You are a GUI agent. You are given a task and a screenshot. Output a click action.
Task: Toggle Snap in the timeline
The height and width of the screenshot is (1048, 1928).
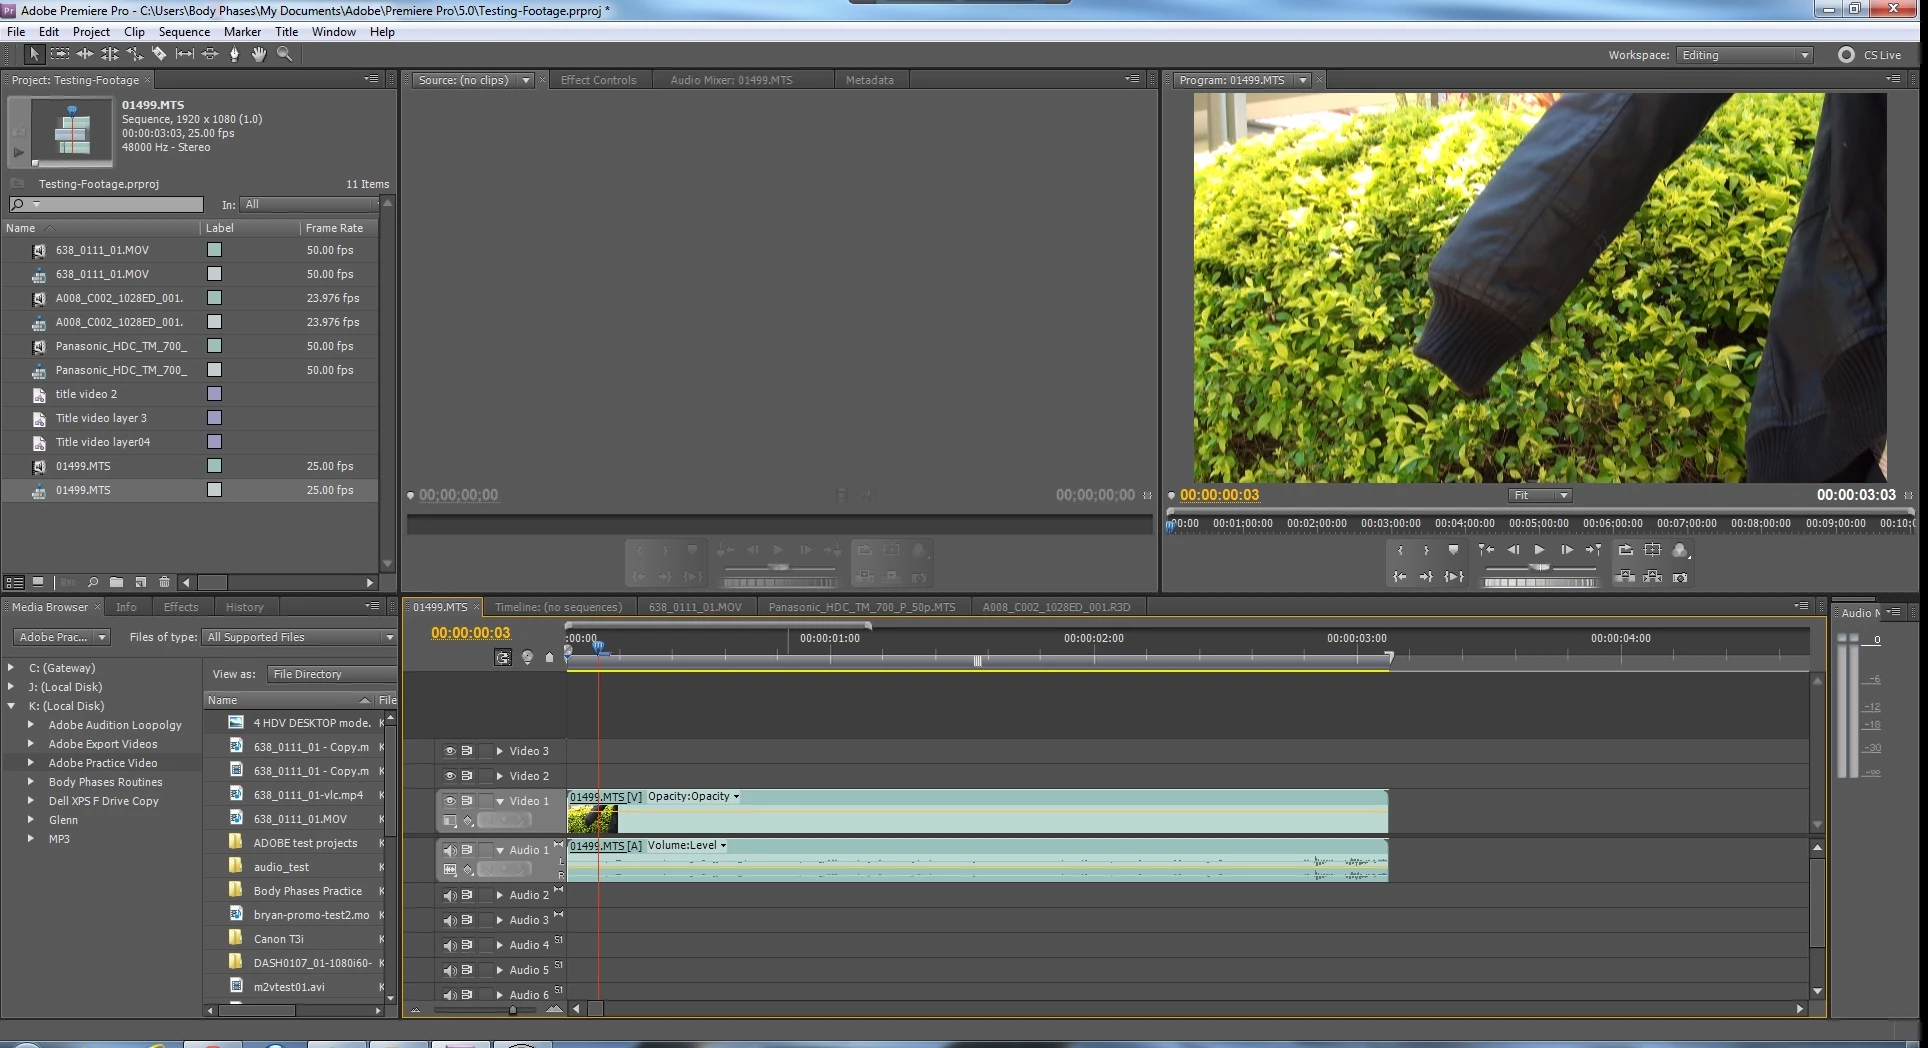(502, 657)
